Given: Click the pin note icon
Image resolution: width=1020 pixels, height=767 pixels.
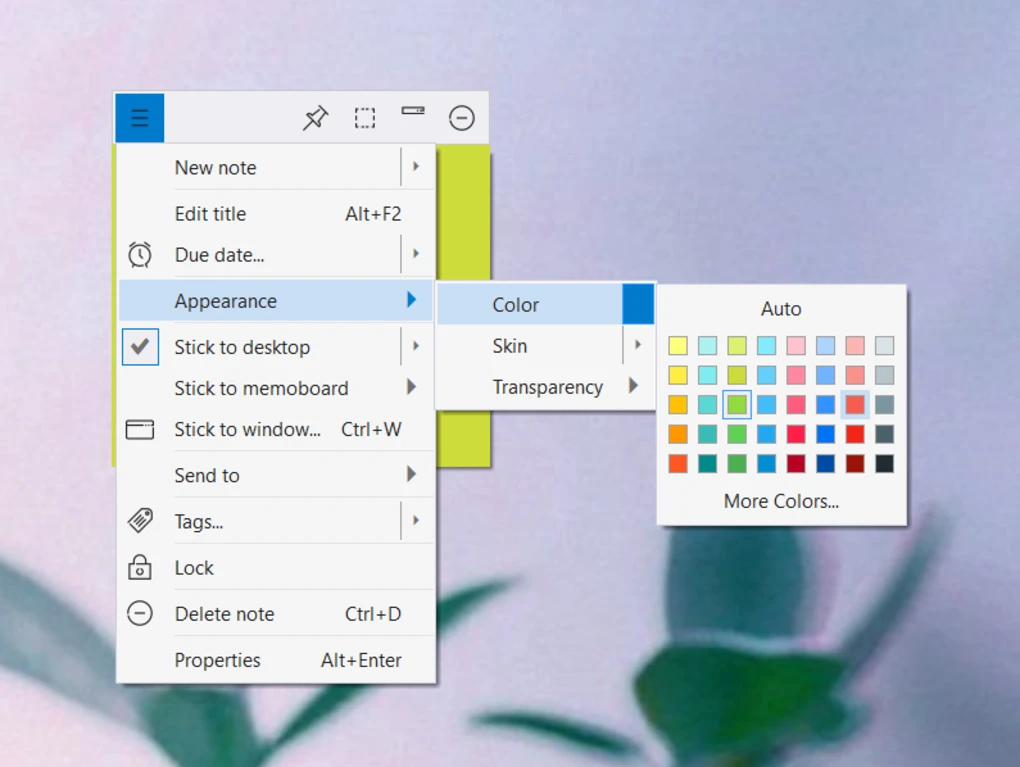Looking at the screenshot, I should (315, 118).
